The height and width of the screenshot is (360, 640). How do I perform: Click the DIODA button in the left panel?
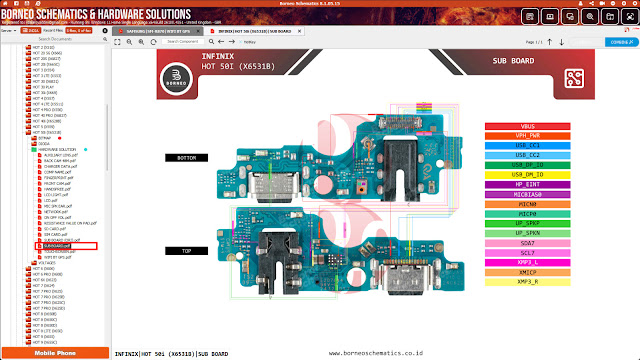(x=31, y=31)
